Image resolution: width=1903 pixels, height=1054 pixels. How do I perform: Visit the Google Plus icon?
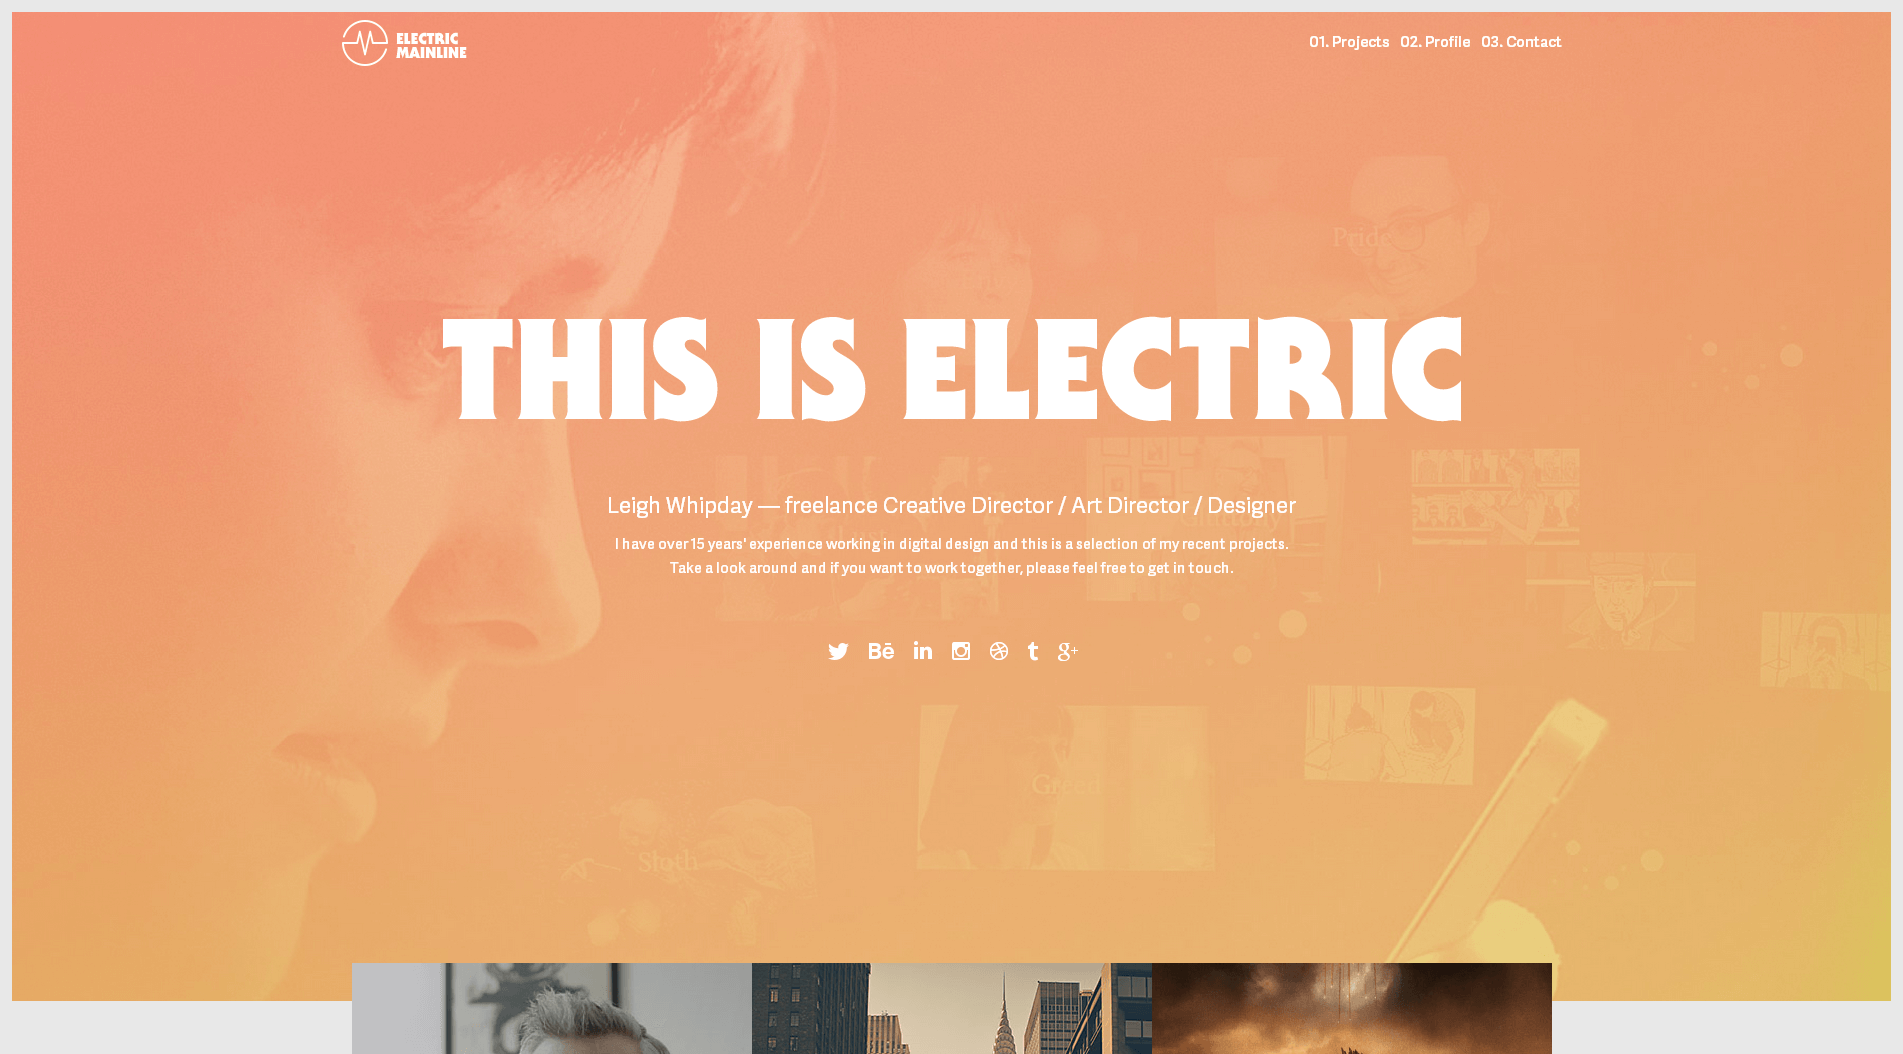click(x=1068, y=652)
